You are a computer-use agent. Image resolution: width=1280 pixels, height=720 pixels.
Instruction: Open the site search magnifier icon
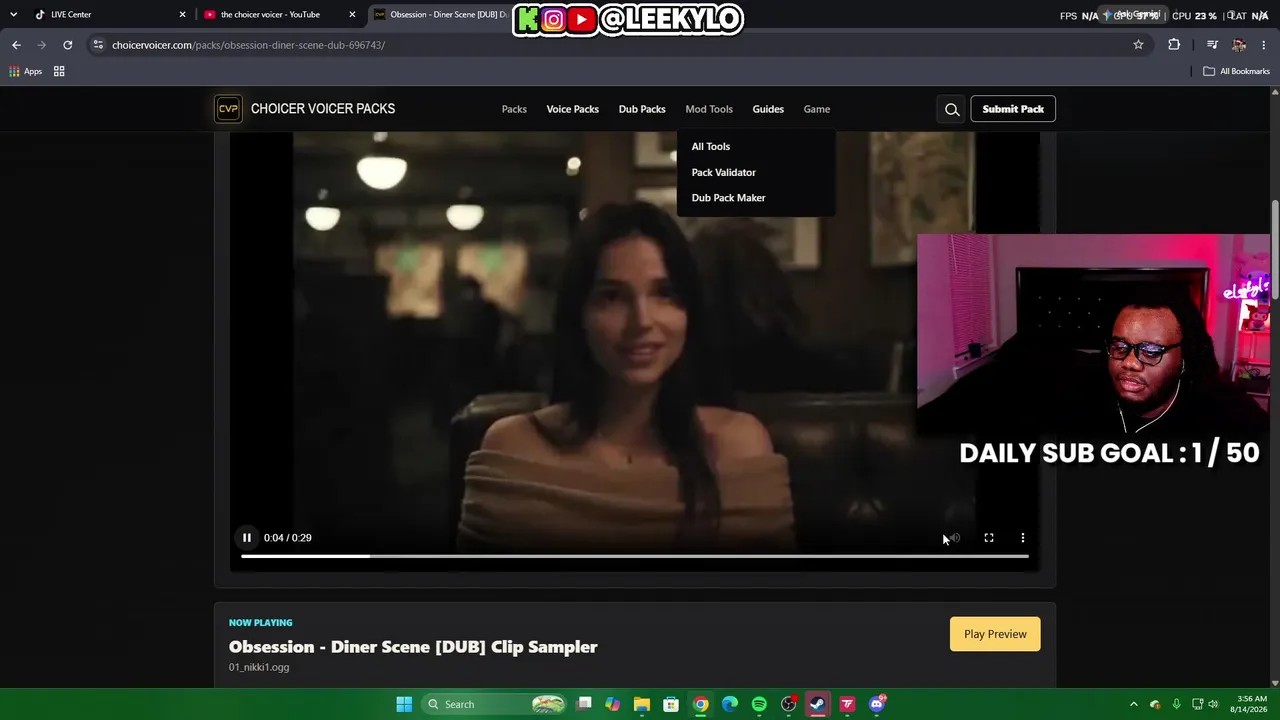pos(952,110)
